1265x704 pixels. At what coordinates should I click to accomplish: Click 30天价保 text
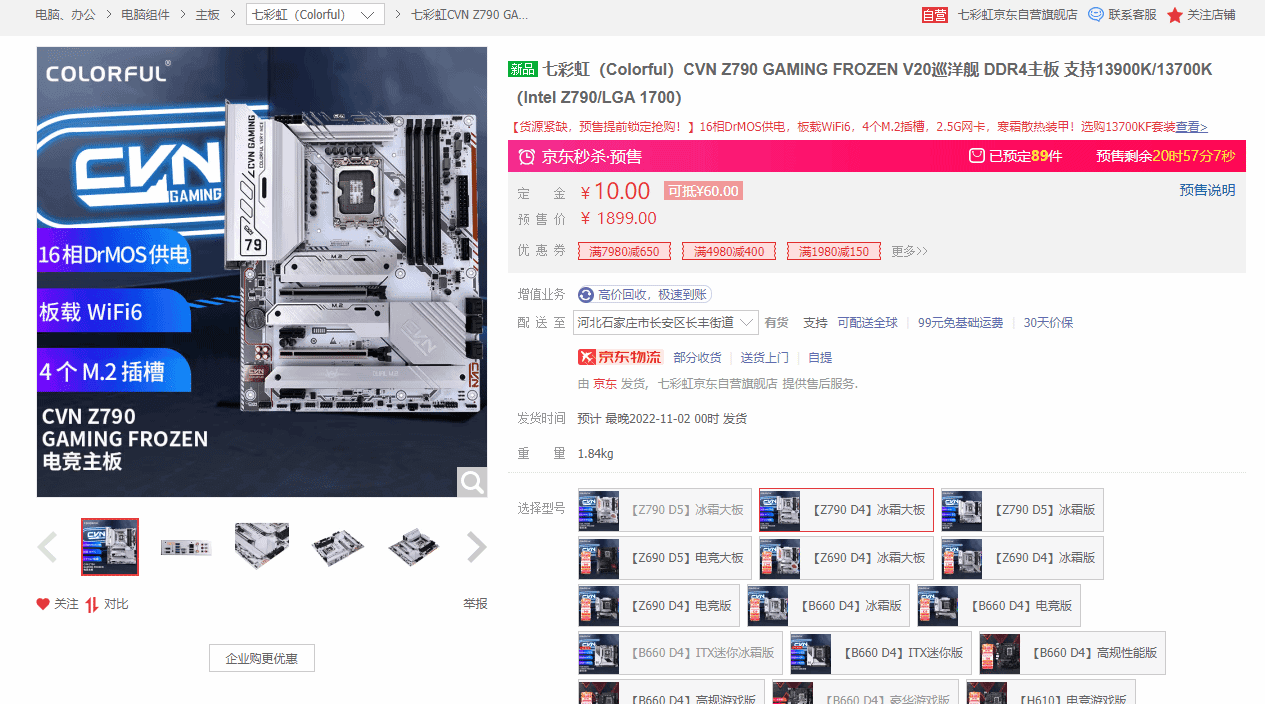click(x=1048, y=323)
